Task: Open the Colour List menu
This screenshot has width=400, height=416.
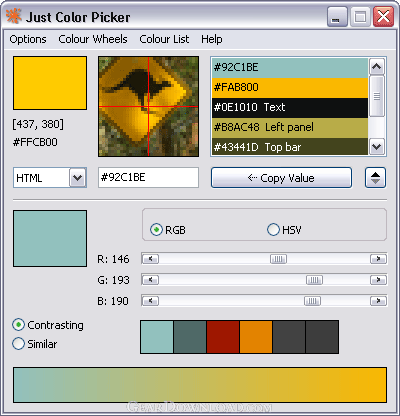Action: pos(164,39)
